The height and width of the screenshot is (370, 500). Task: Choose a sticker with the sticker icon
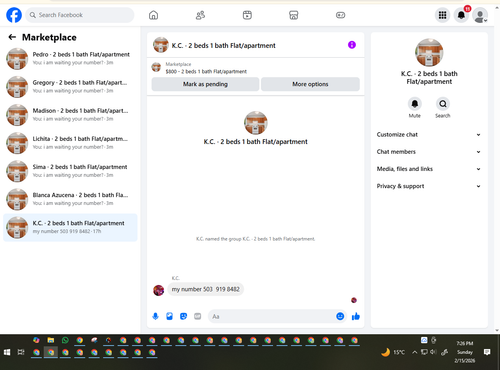click(x=183, y=316)
